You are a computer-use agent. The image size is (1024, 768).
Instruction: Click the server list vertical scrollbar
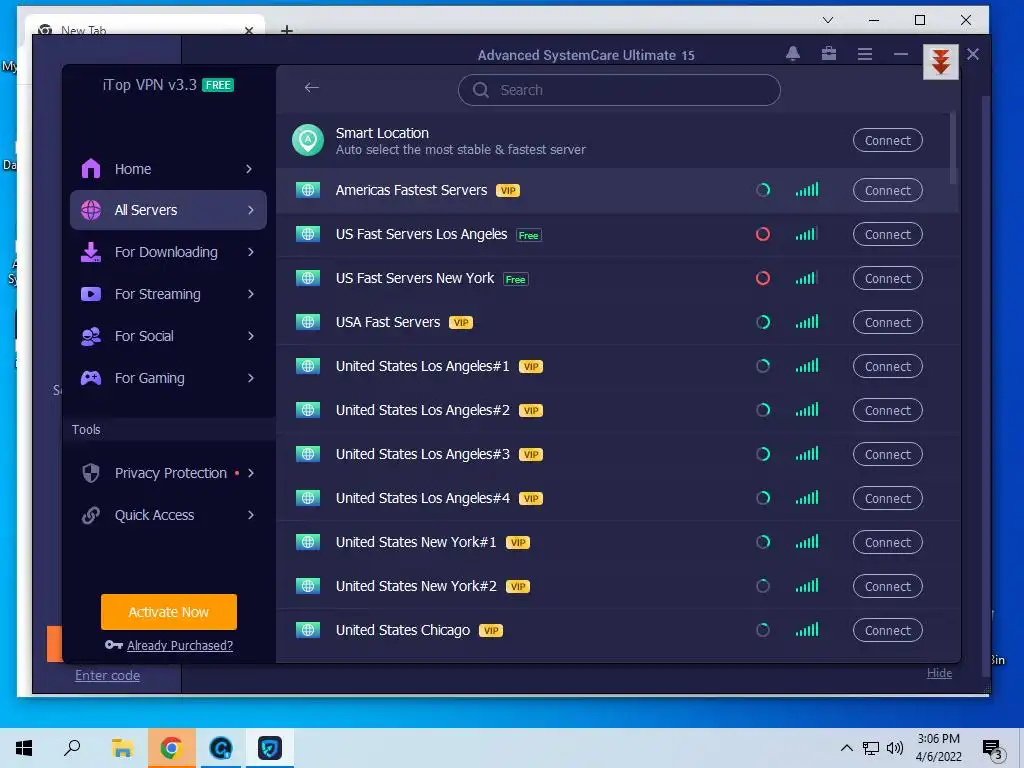click(x=953, y=149)
